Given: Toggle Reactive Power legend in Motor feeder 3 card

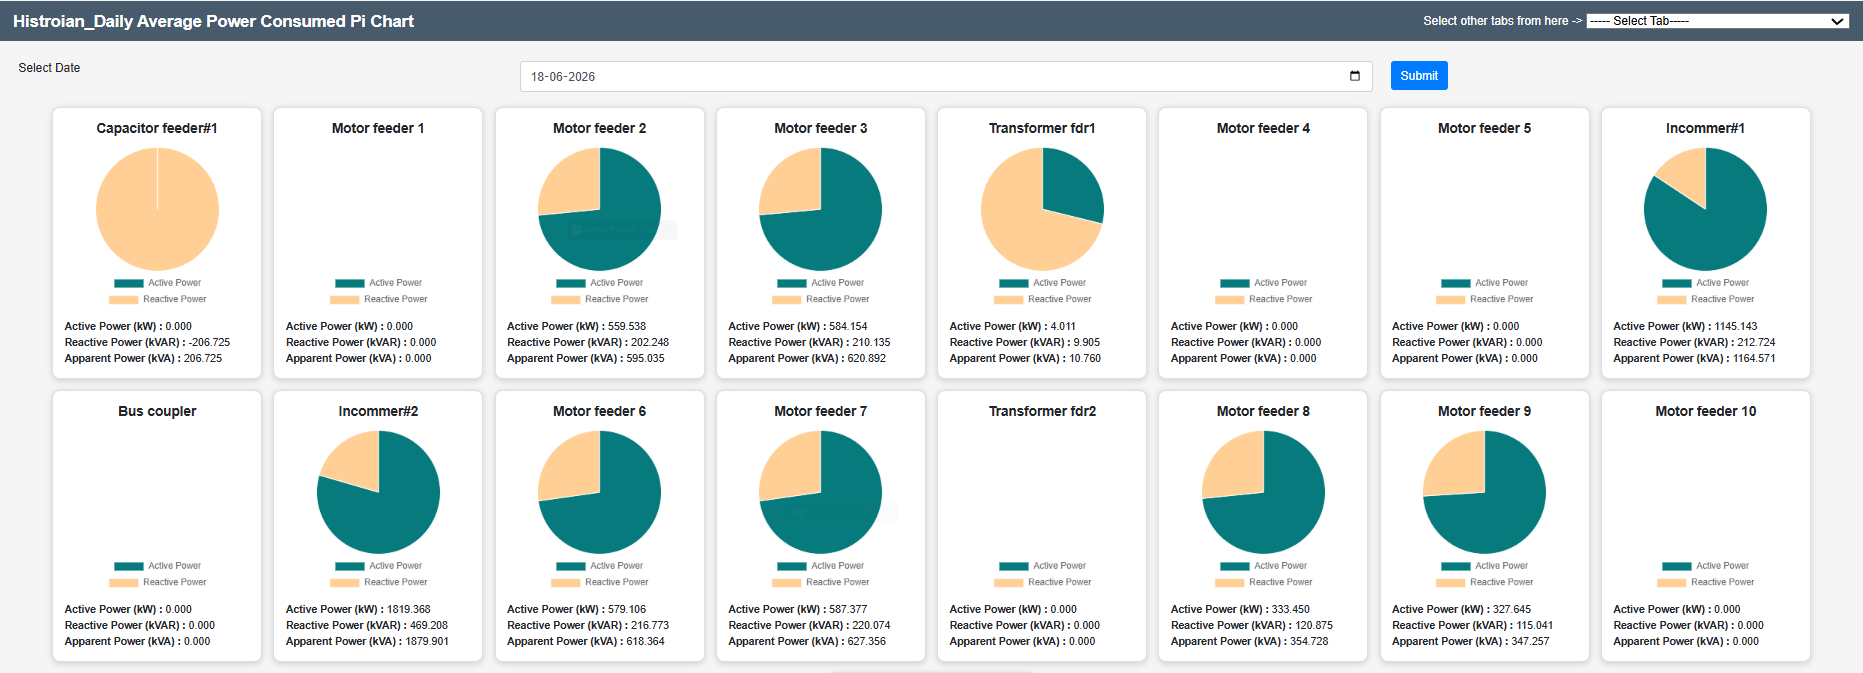Looking at the screenshot, I should pos(820,299).
